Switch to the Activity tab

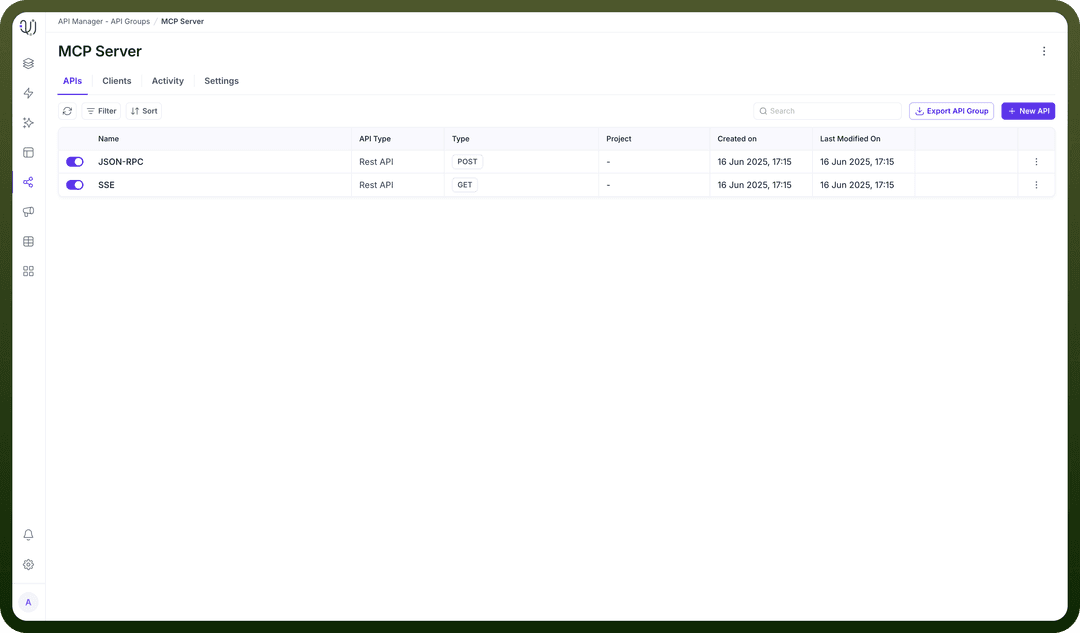(167, 81)
